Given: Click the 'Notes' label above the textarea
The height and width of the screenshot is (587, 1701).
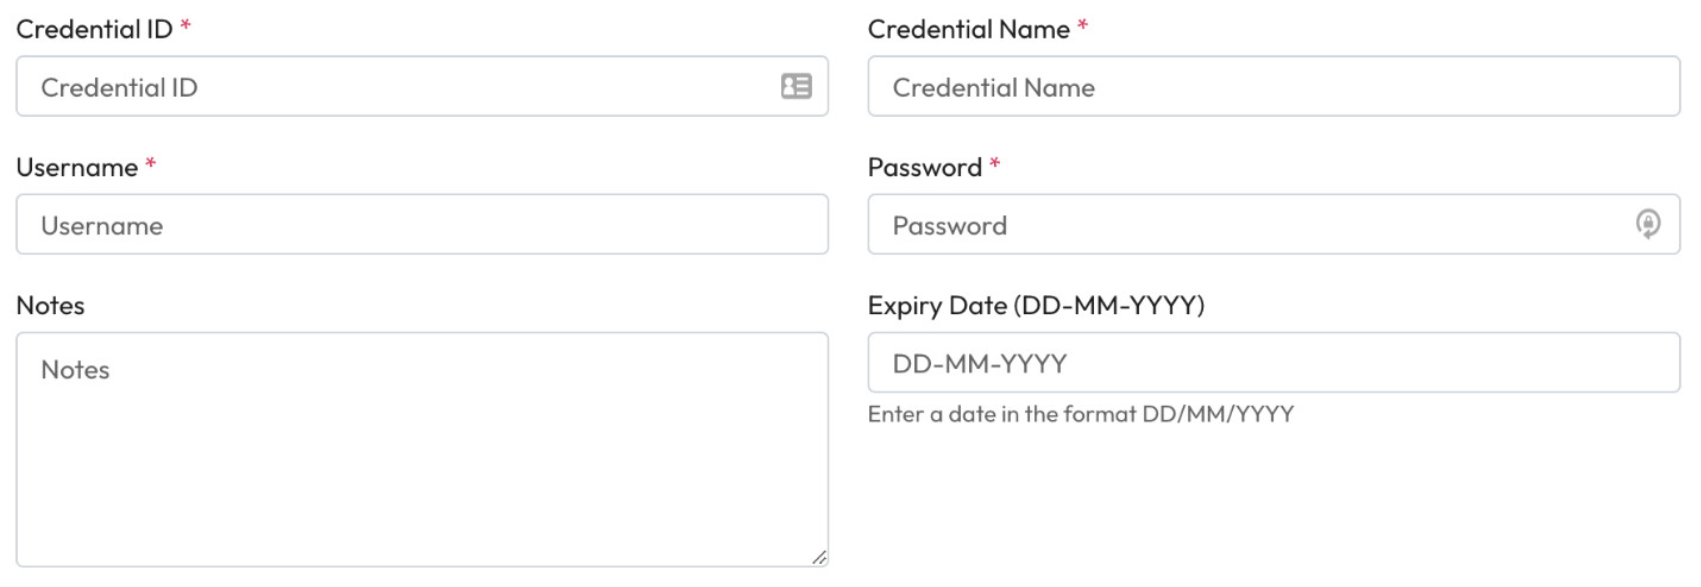Looking at the screenshot, I should pos(50,305).
